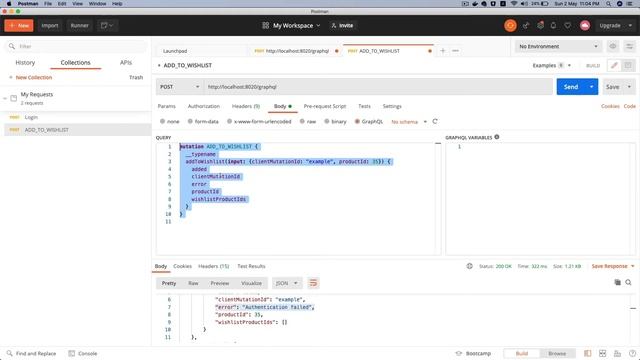This screenshot has height=360, width=640.
Task: Open the tab options ellipsis menu
Action: tap(456, 51)
